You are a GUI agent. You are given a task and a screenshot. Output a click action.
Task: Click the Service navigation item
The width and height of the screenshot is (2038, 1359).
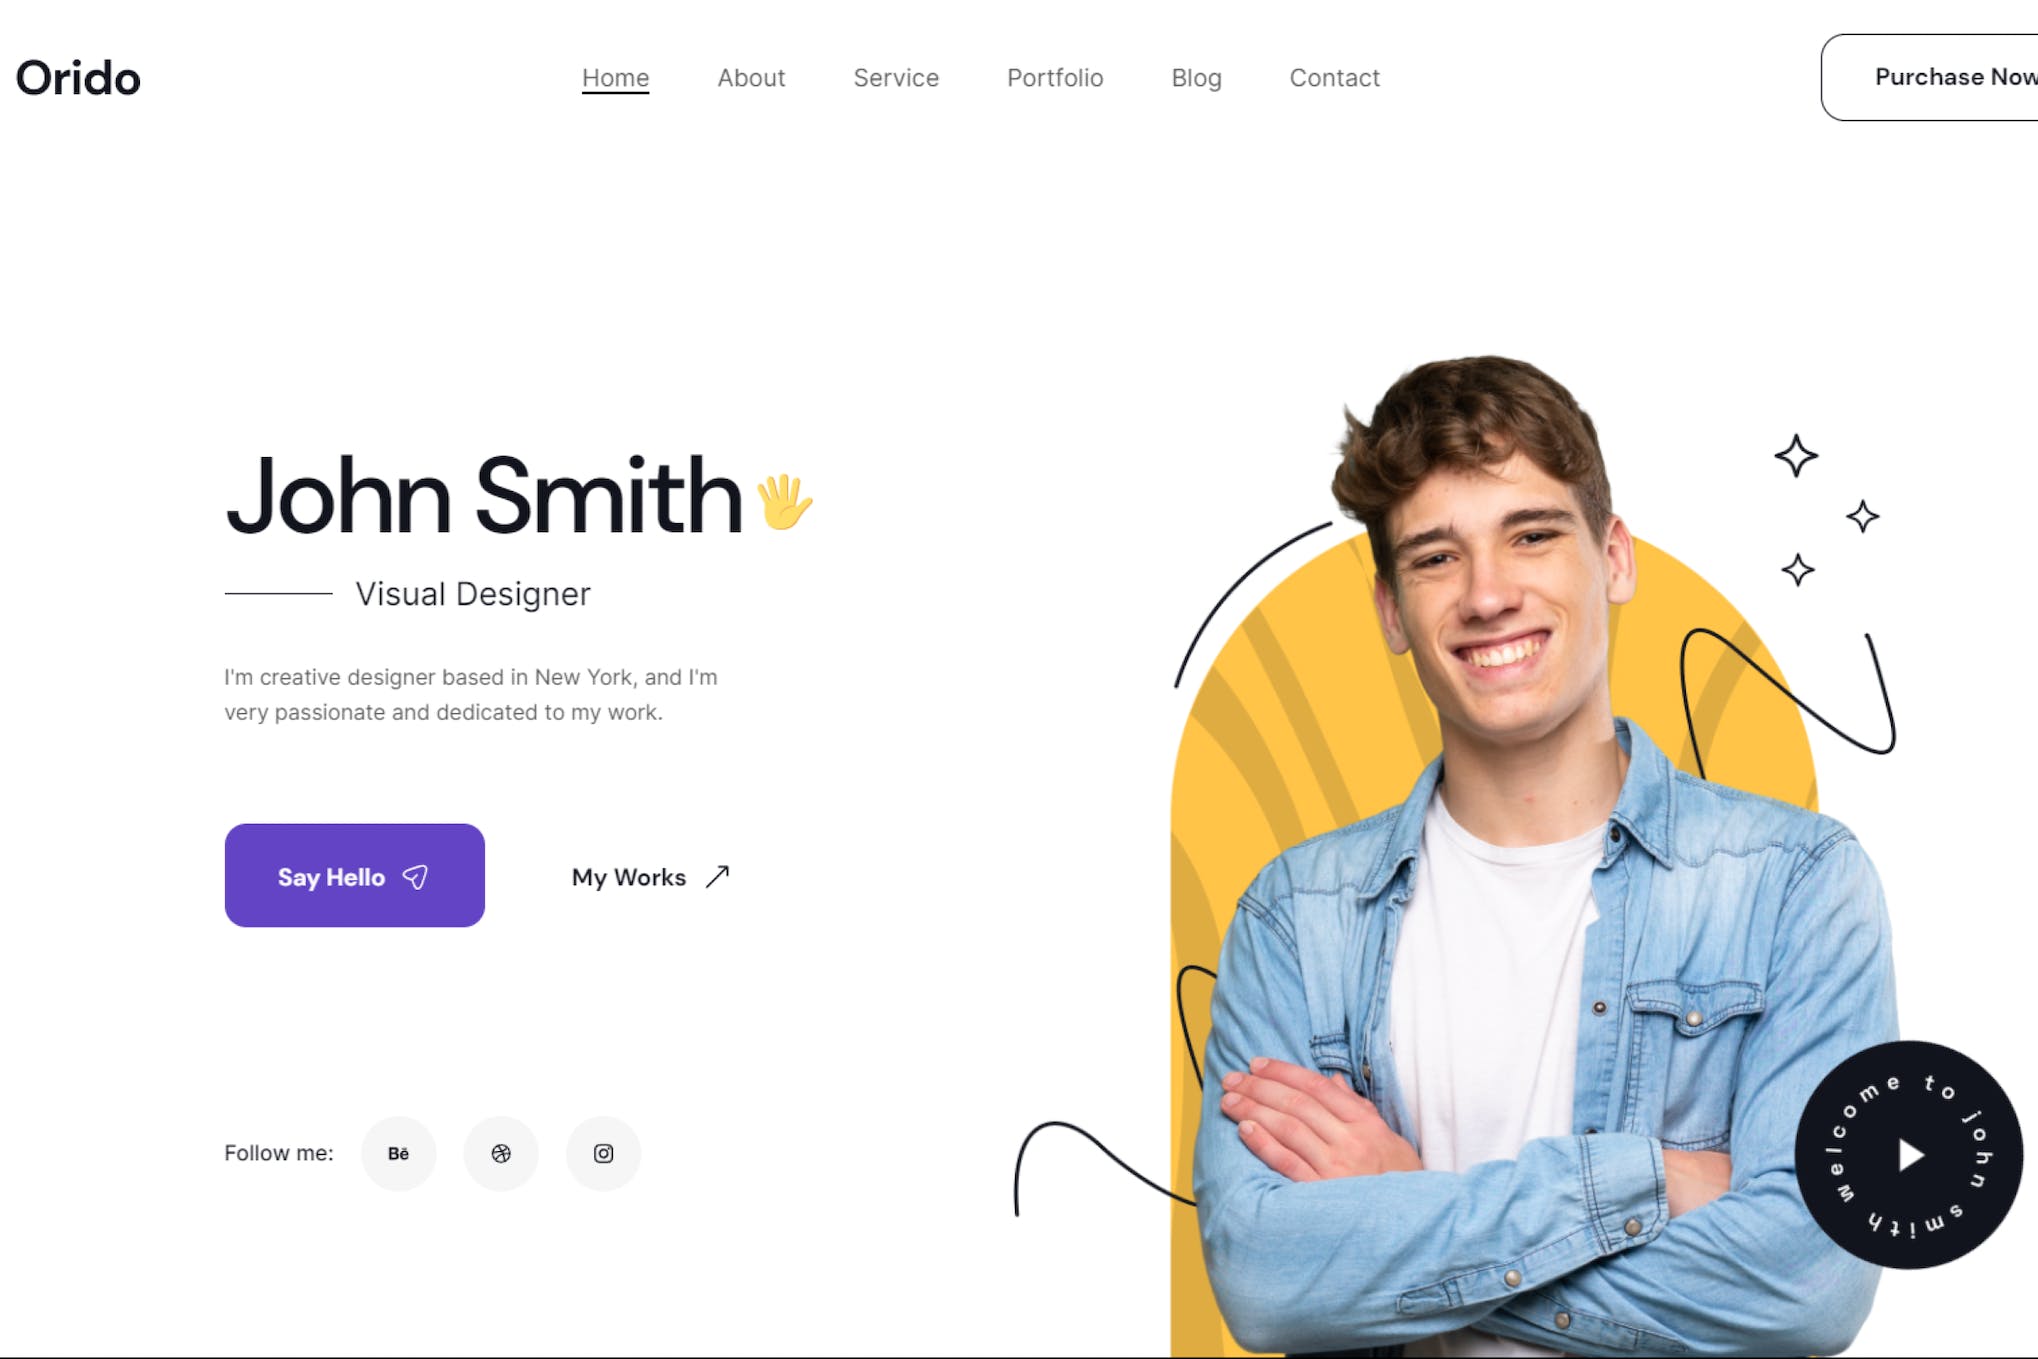pos(895,77)
